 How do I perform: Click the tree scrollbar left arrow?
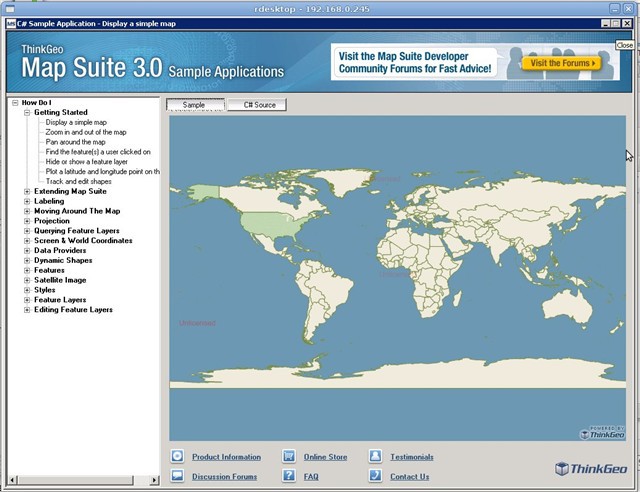tap(12, 480)
